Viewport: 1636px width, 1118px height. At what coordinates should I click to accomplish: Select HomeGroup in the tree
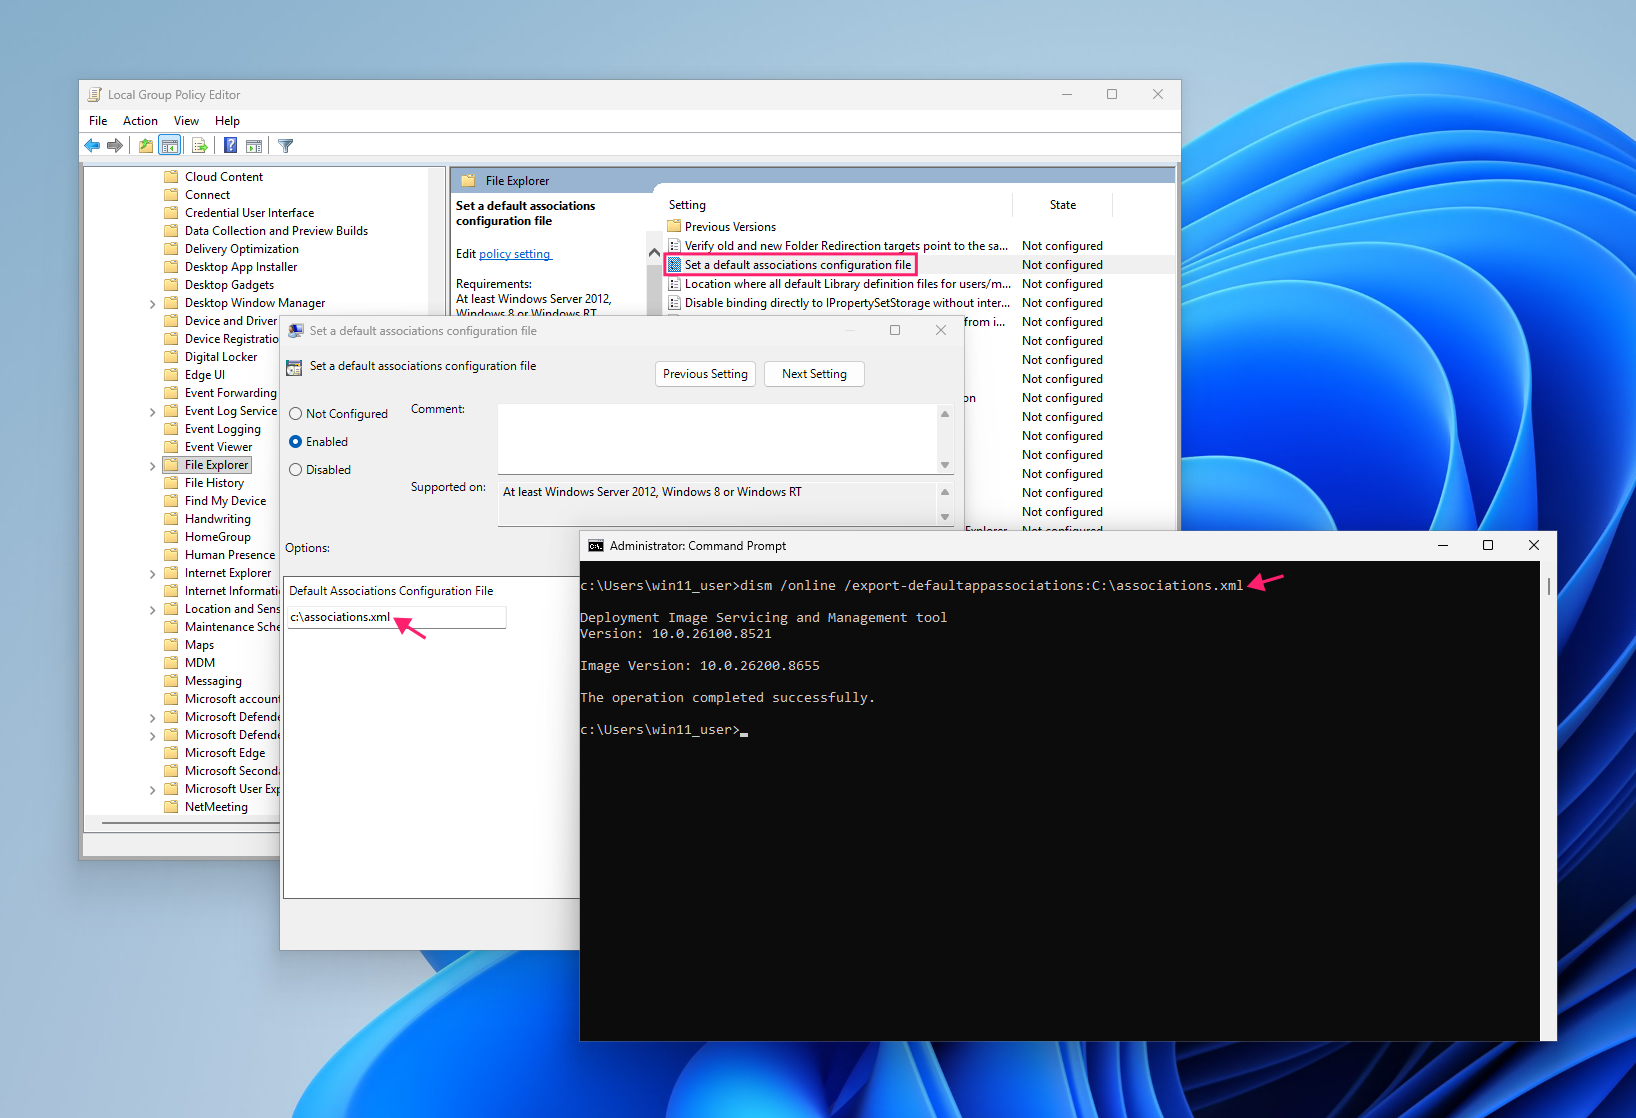pos(218,537)
